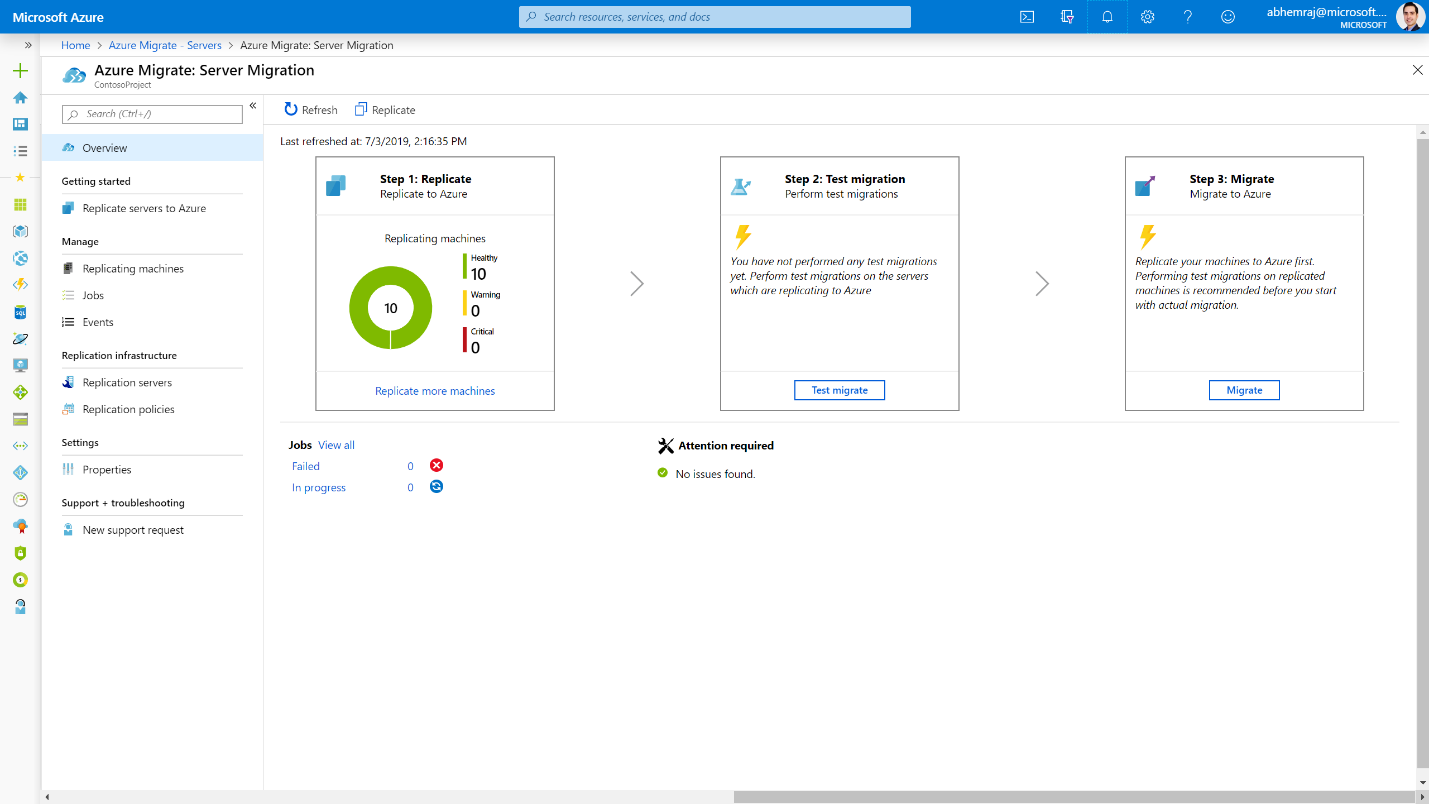Open All services list icon
This screenshot has width=1429, height=804.
point(20,151)
